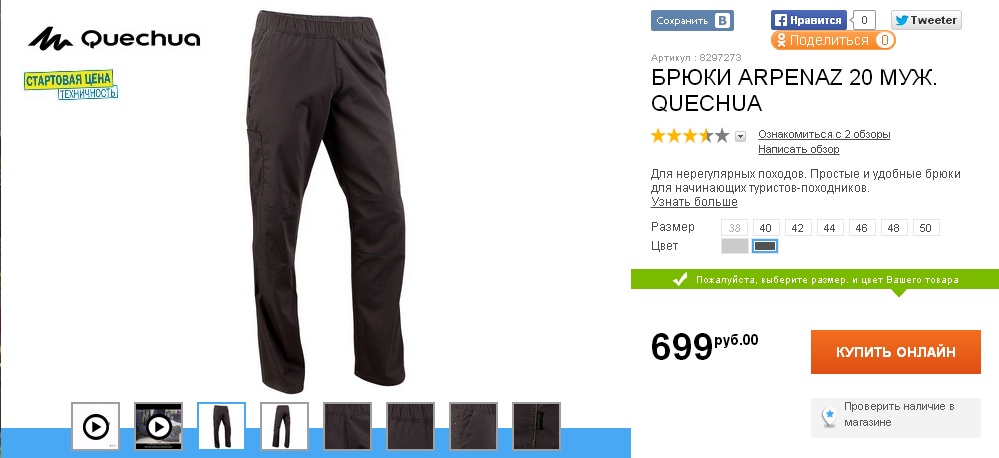Like the product with Facebook Нравится
999x458 pixels.
(809, 20)
